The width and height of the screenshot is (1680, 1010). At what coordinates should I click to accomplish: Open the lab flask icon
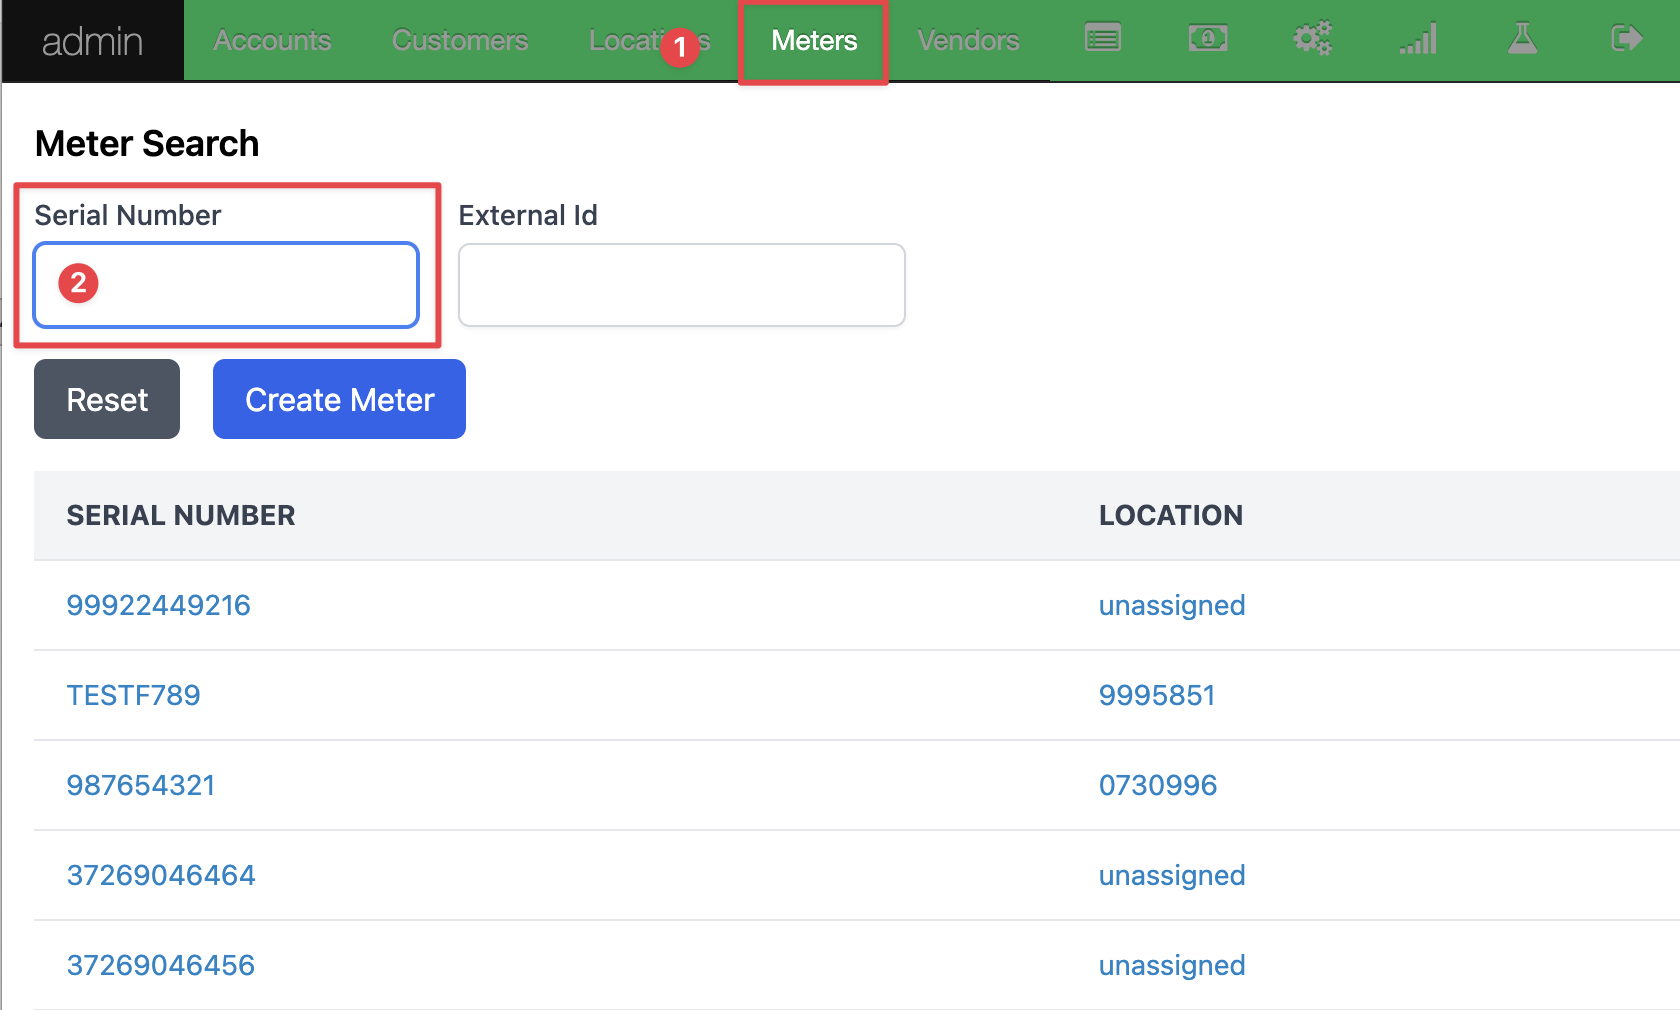[1522, 39]
